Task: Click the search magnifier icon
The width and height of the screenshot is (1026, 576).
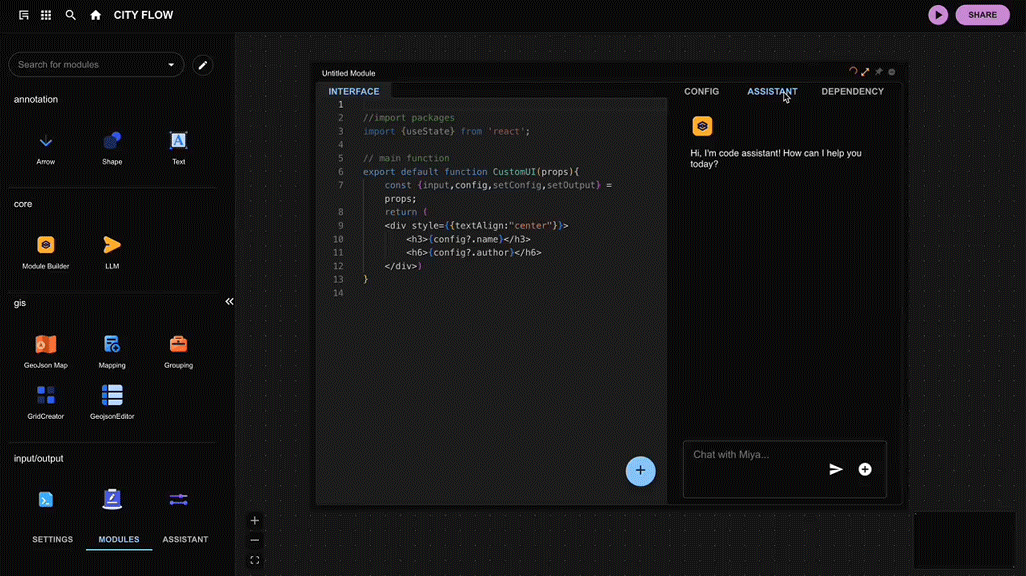Action: 71,15
